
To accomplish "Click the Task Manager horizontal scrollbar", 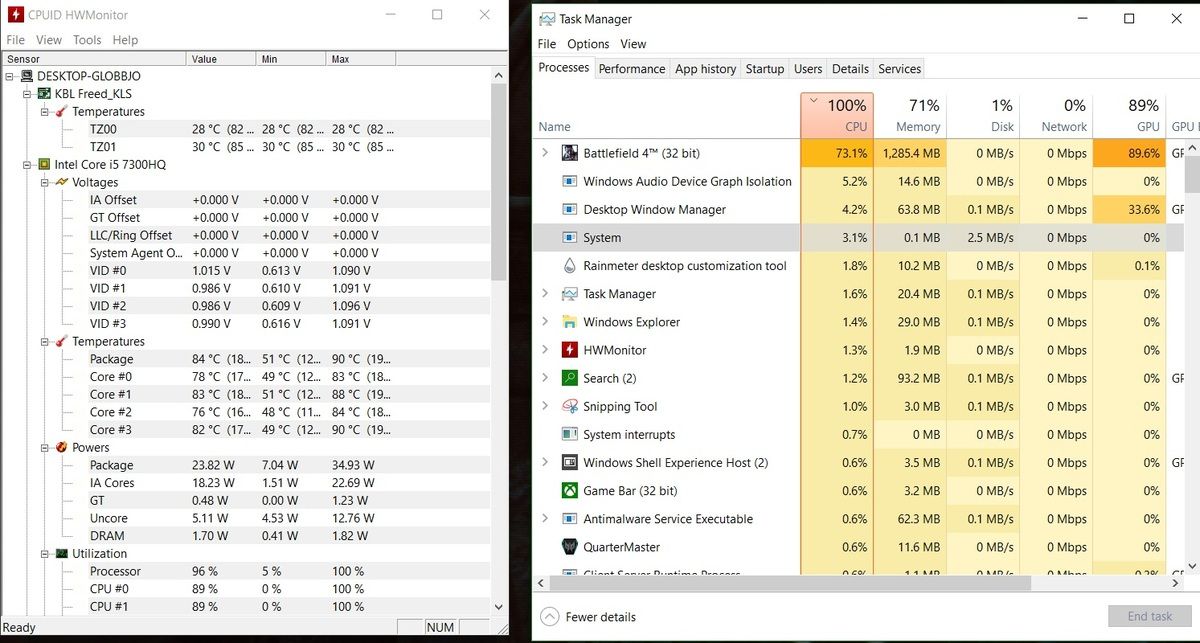I will point(792,583).
